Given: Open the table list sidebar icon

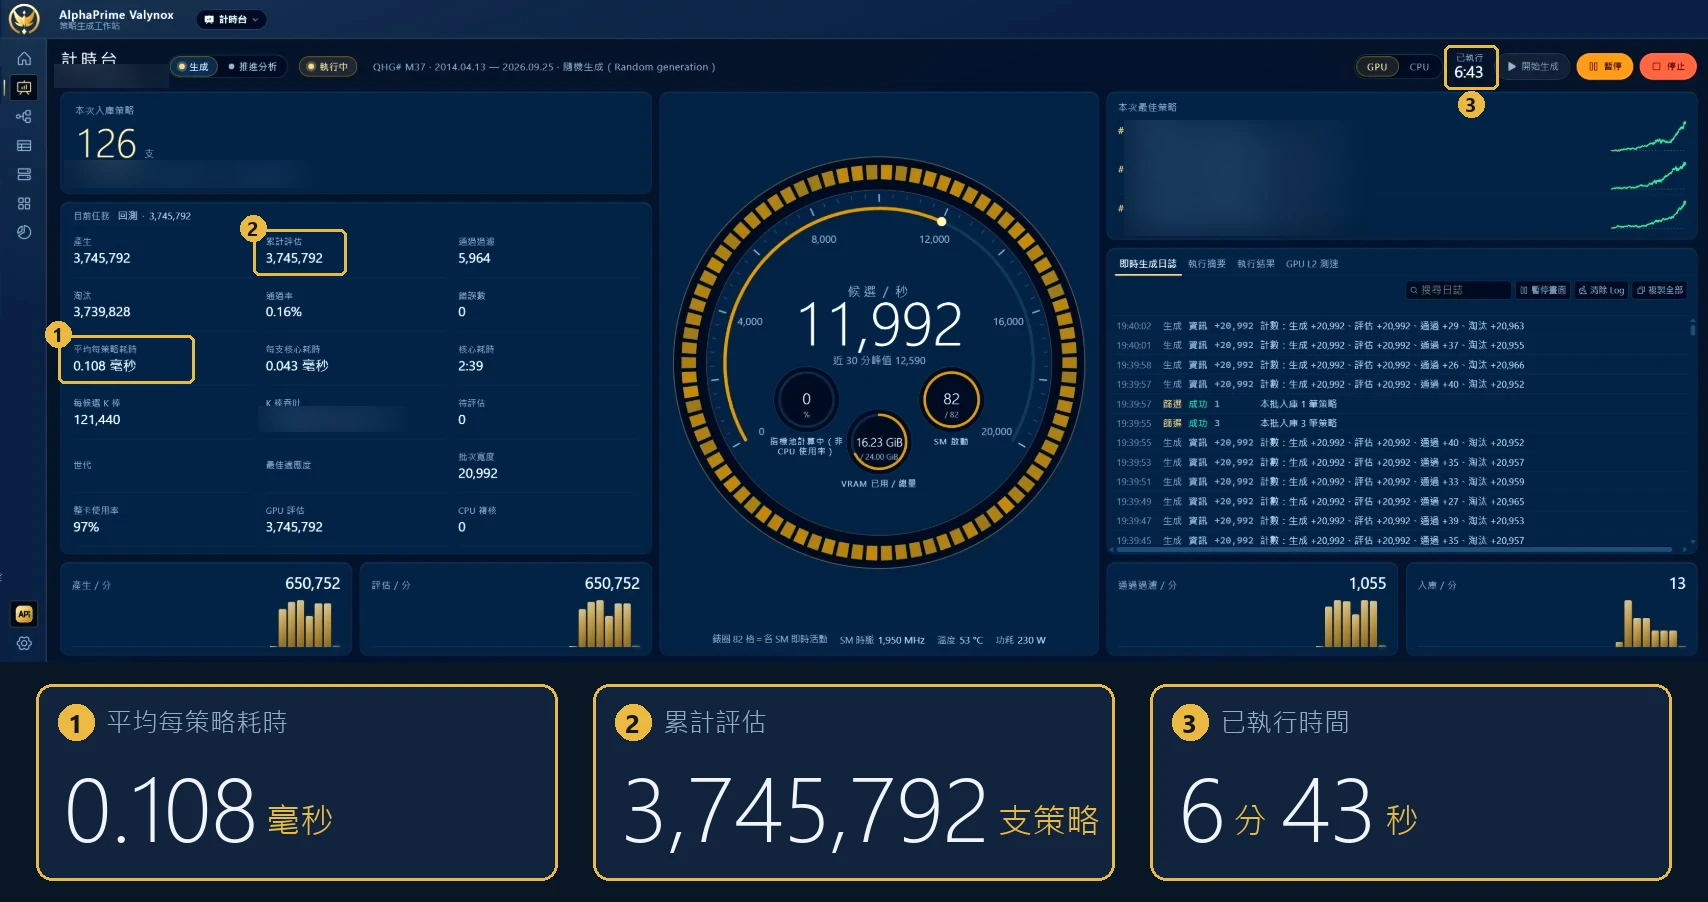Looking at the screenshot, I should pos(24,146).
